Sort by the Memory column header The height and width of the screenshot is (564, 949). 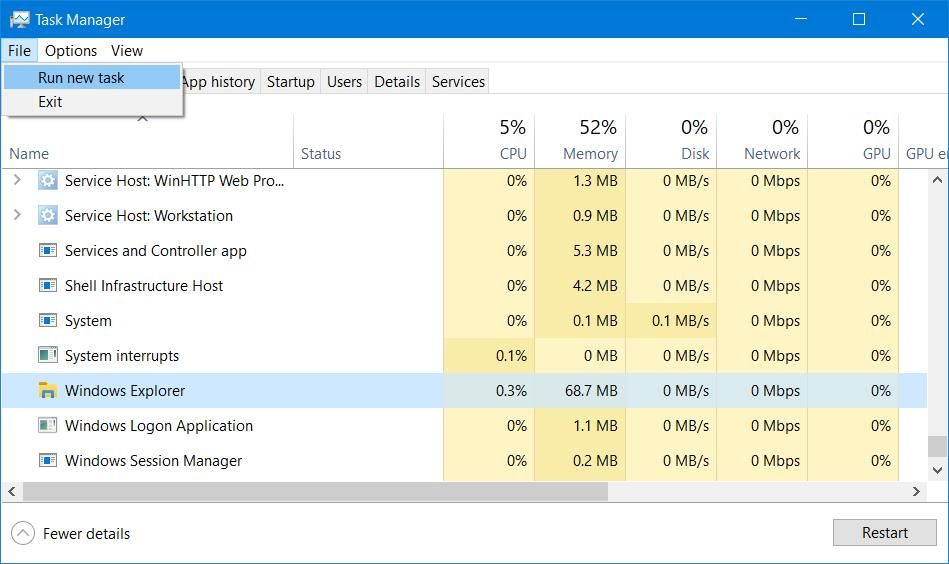coord(580,140)
